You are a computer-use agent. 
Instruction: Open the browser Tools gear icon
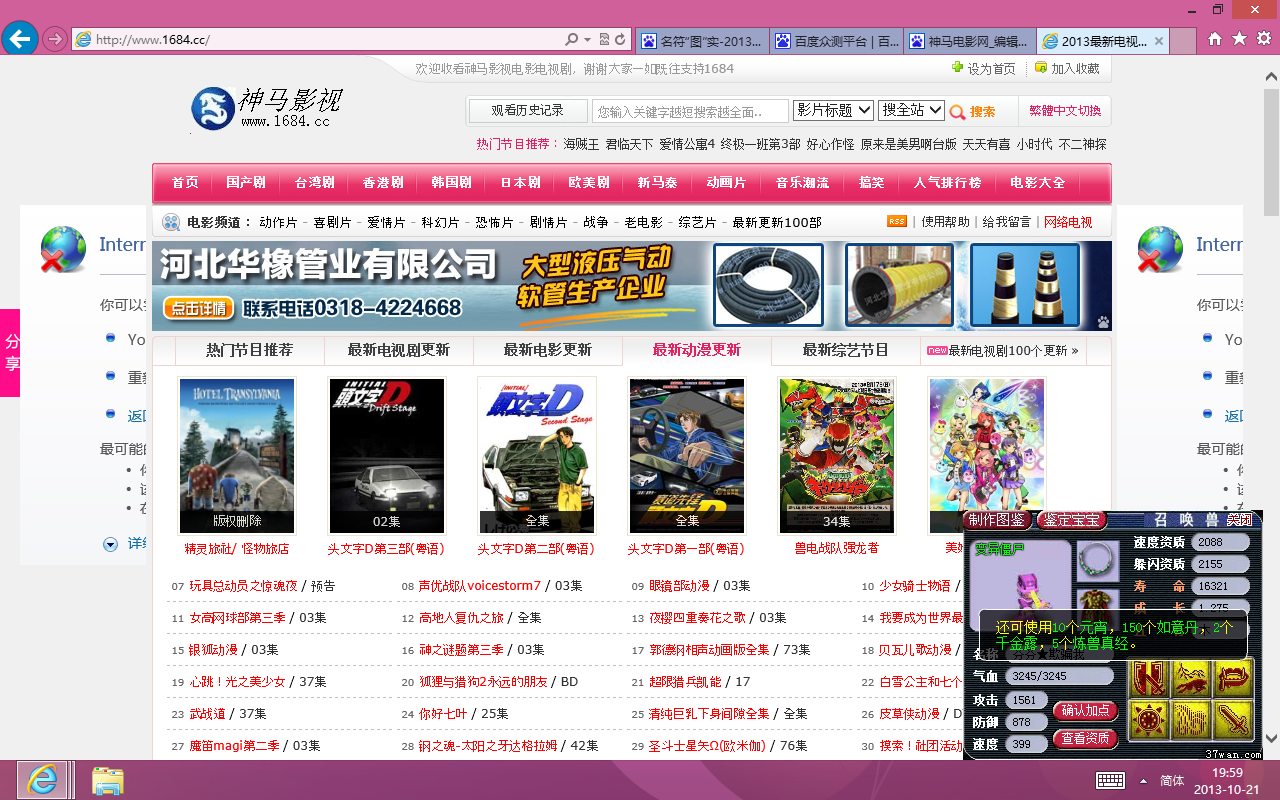coord(1263,39)
